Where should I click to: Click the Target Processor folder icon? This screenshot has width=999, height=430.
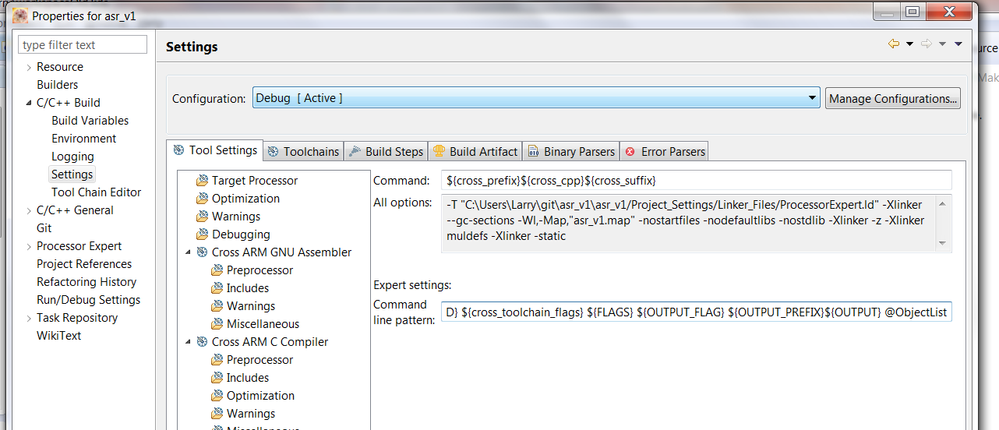(202, 180)
